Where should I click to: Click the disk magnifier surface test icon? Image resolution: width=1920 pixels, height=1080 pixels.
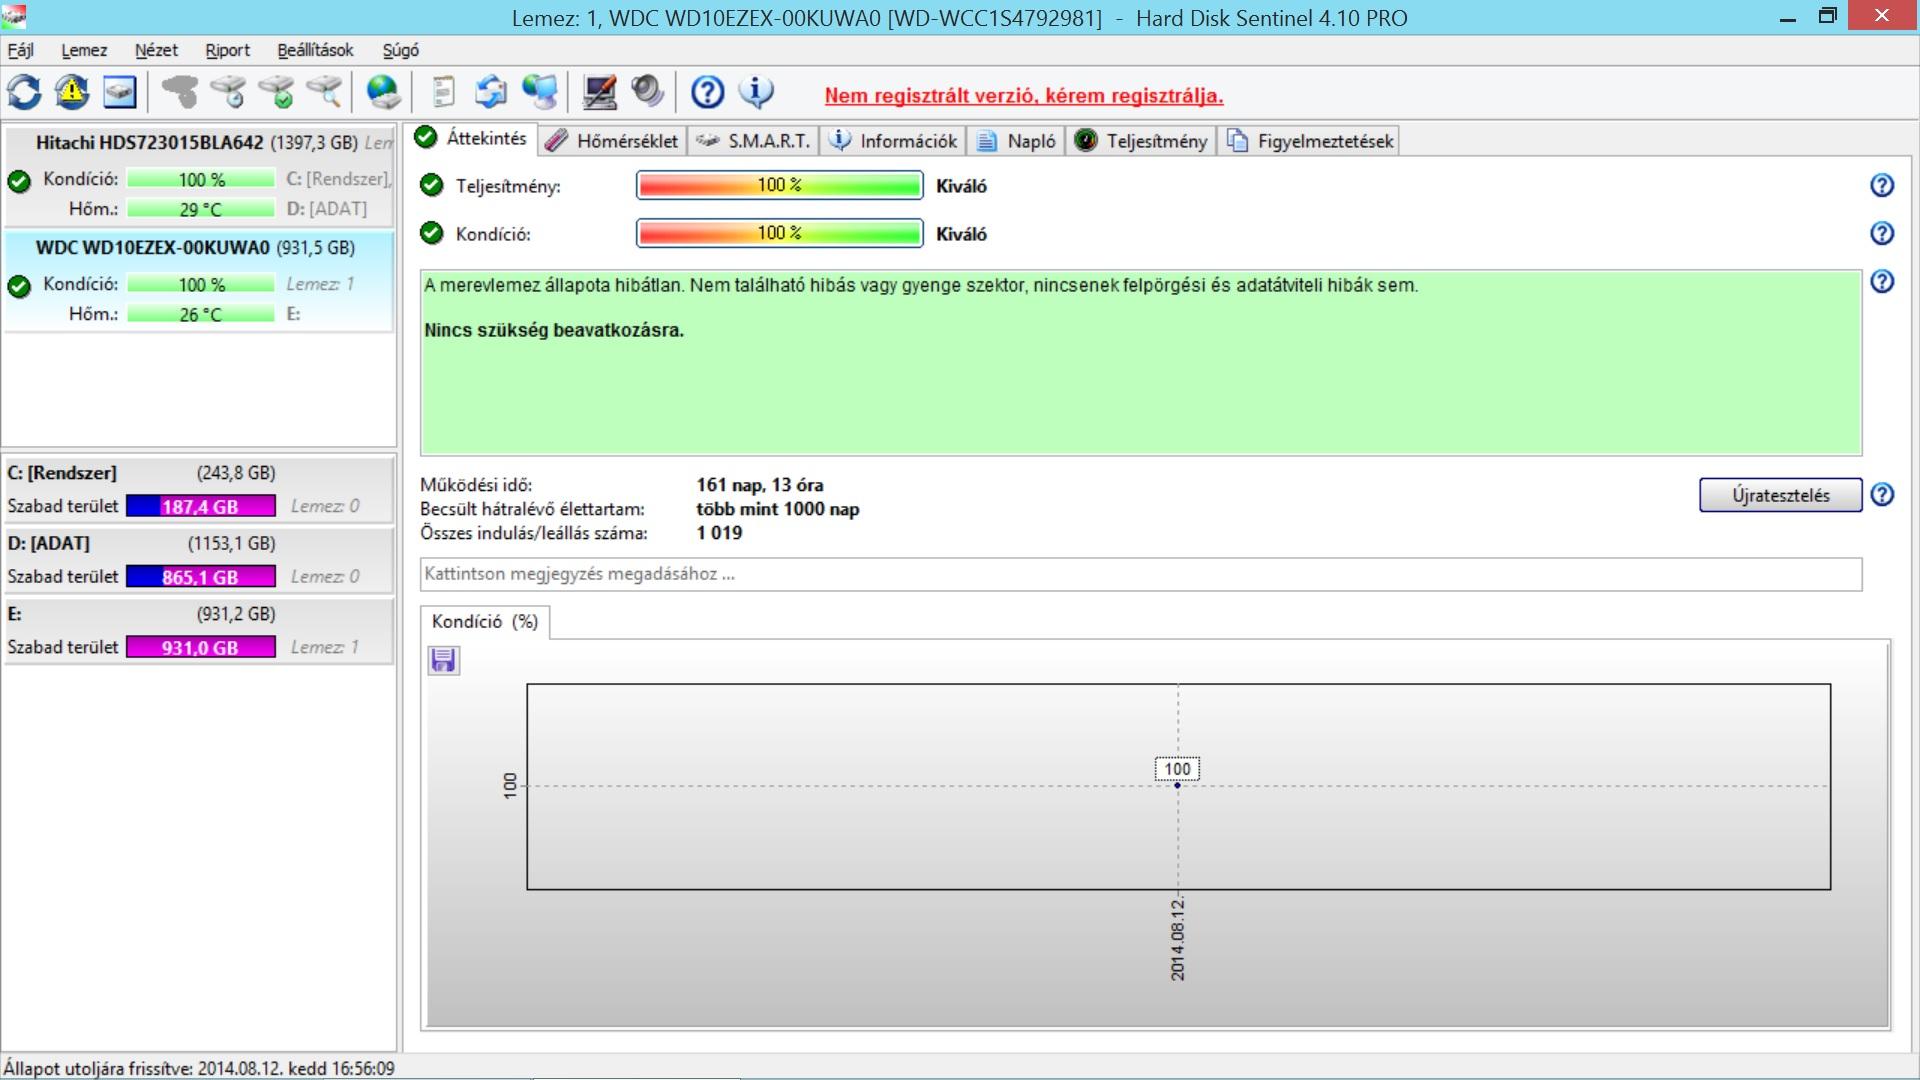click(x=324, y=93)
